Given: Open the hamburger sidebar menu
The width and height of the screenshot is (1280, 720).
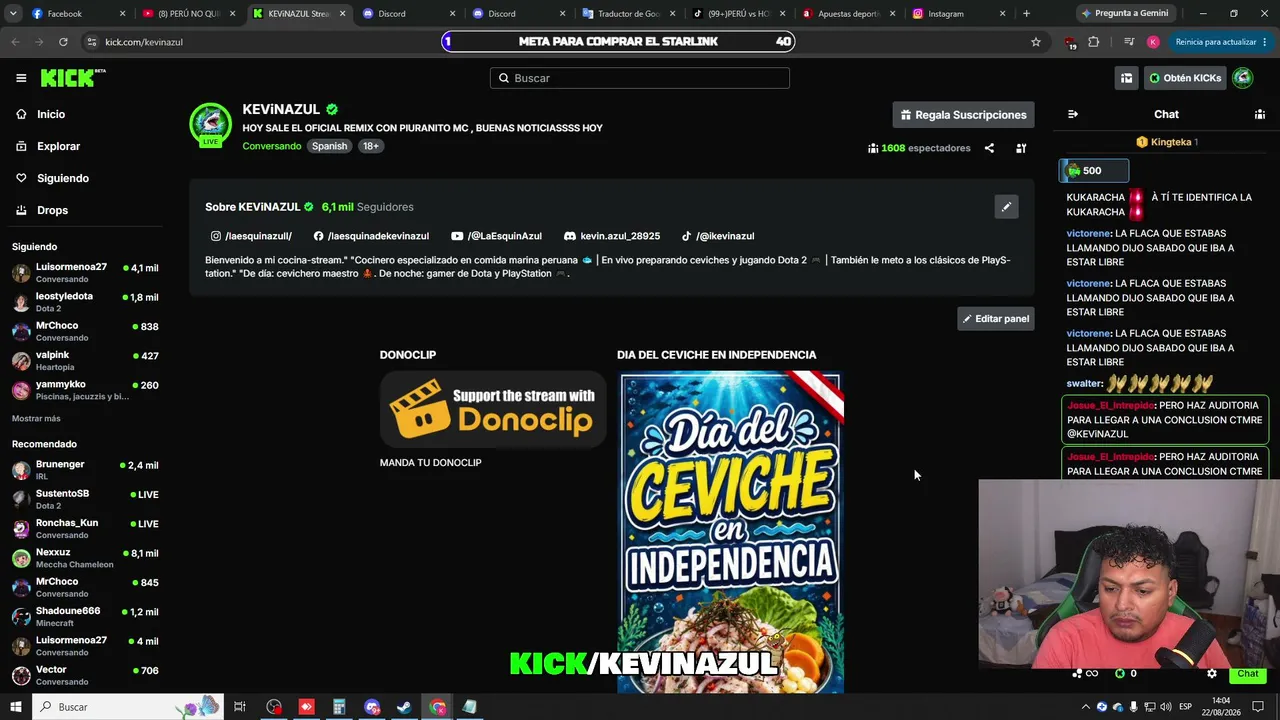Looking at the screenshot, I should click(21, 78).
